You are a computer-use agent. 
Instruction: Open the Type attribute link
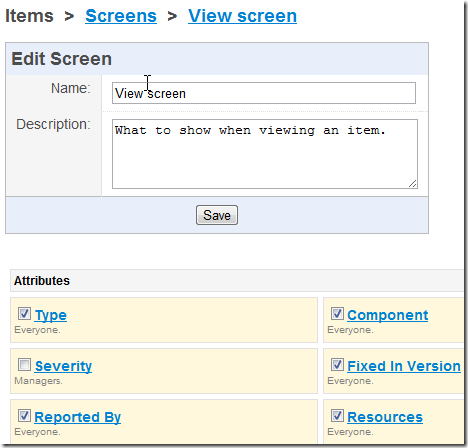tap(51, 315)
